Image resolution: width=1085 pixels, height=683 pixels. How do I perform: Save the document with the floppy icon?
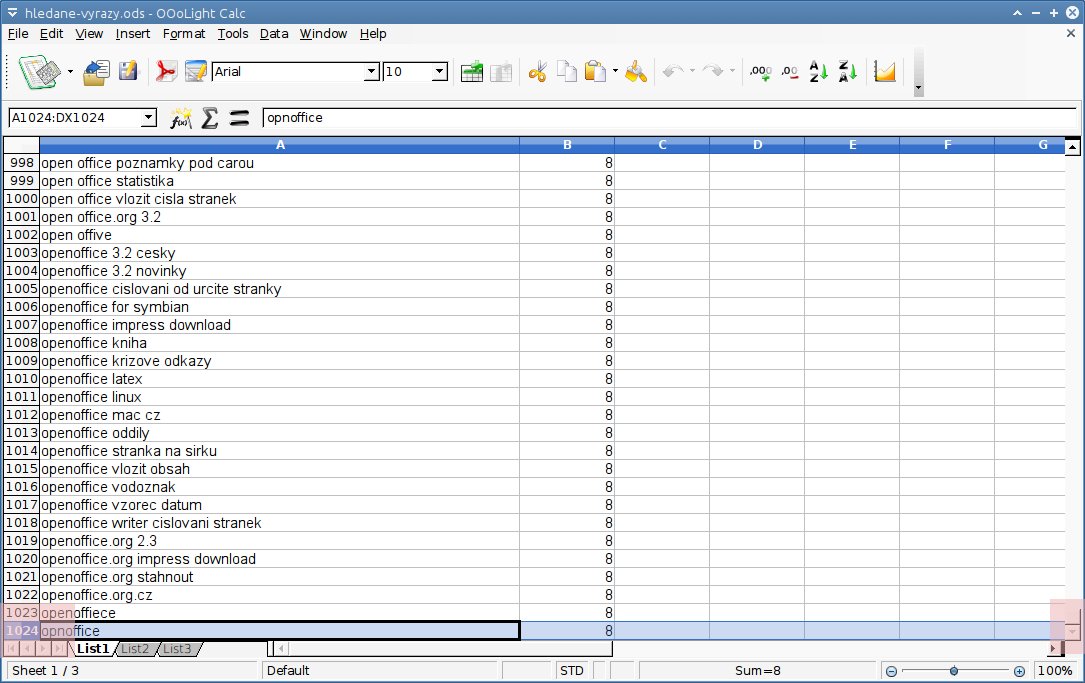tap(128, 71)
